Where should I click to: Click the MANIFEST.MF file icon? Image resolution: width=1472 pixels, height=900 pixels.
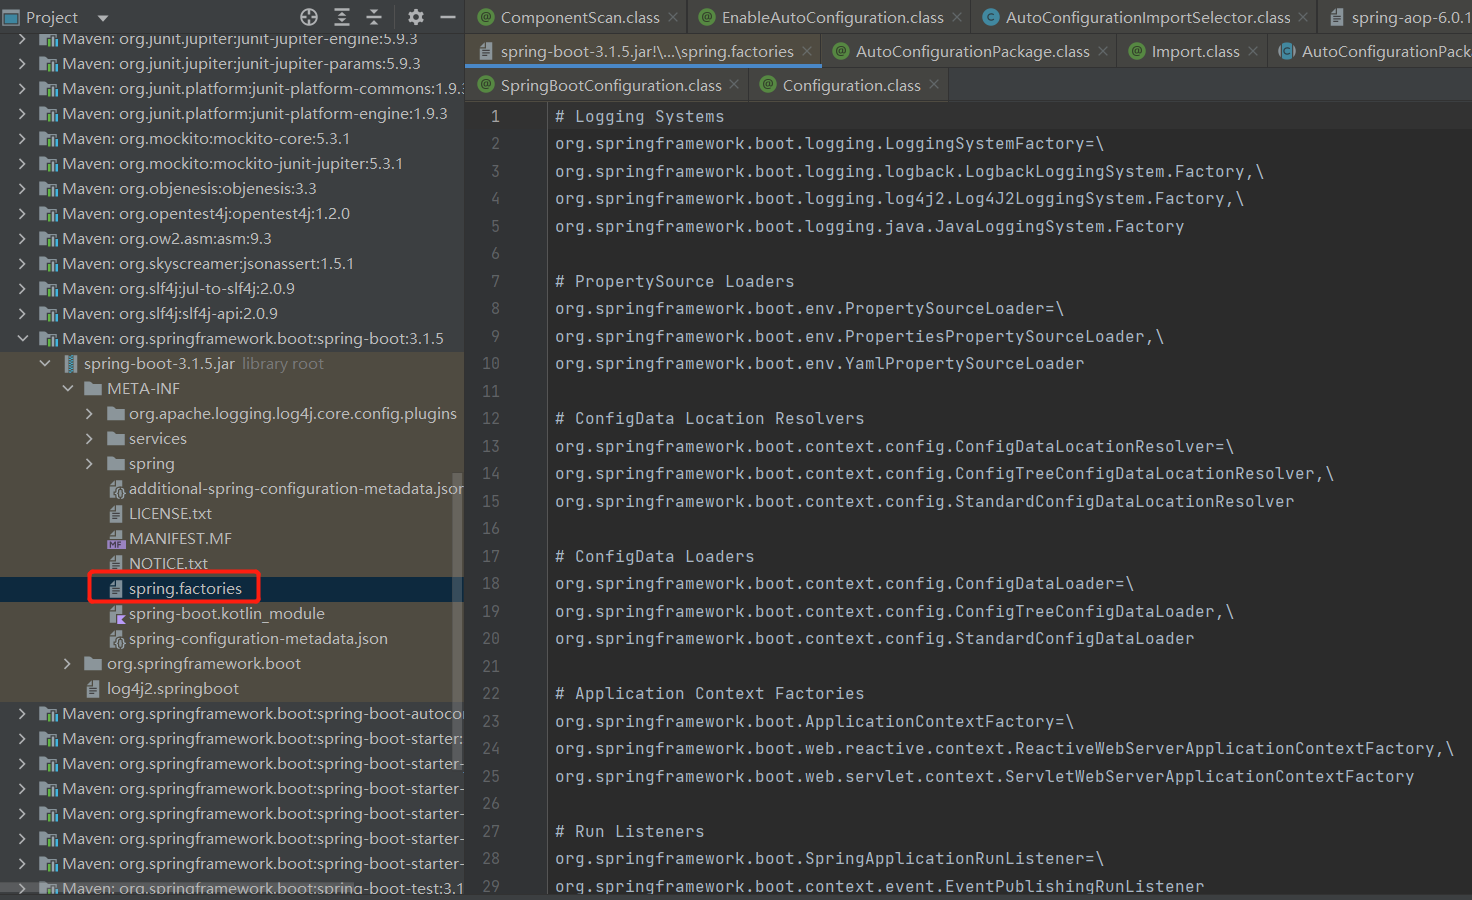click(116, 540)
